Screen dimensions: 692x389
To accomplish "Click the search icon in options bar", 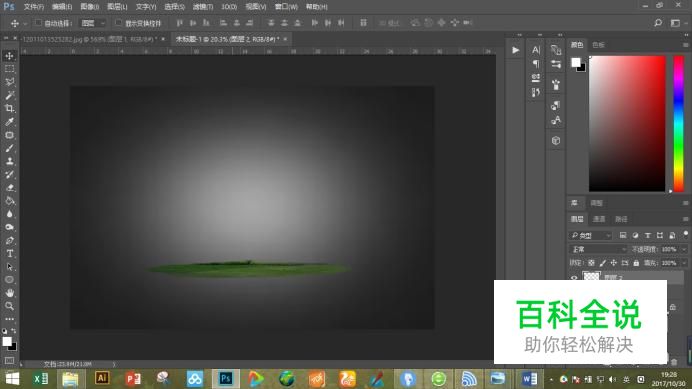I will 658,23.
